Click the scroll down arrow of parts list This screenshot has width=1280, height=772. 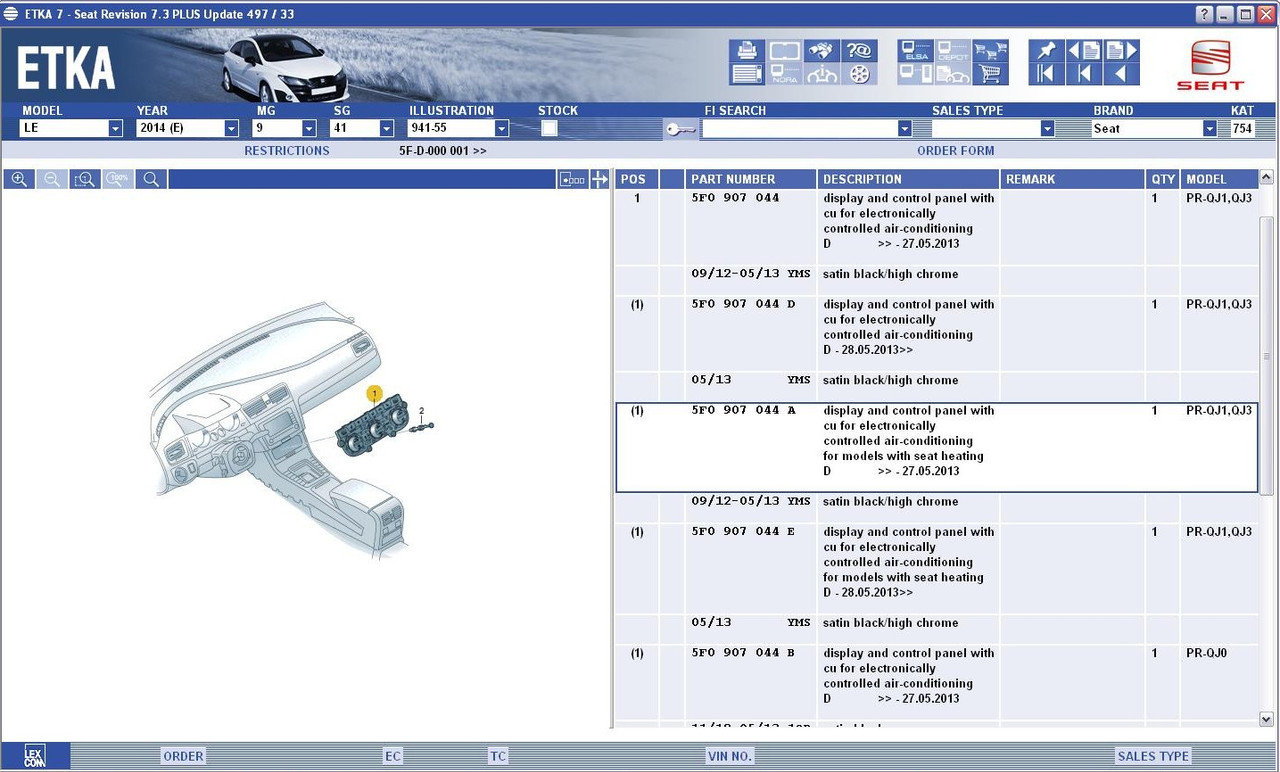(1267, 719)
